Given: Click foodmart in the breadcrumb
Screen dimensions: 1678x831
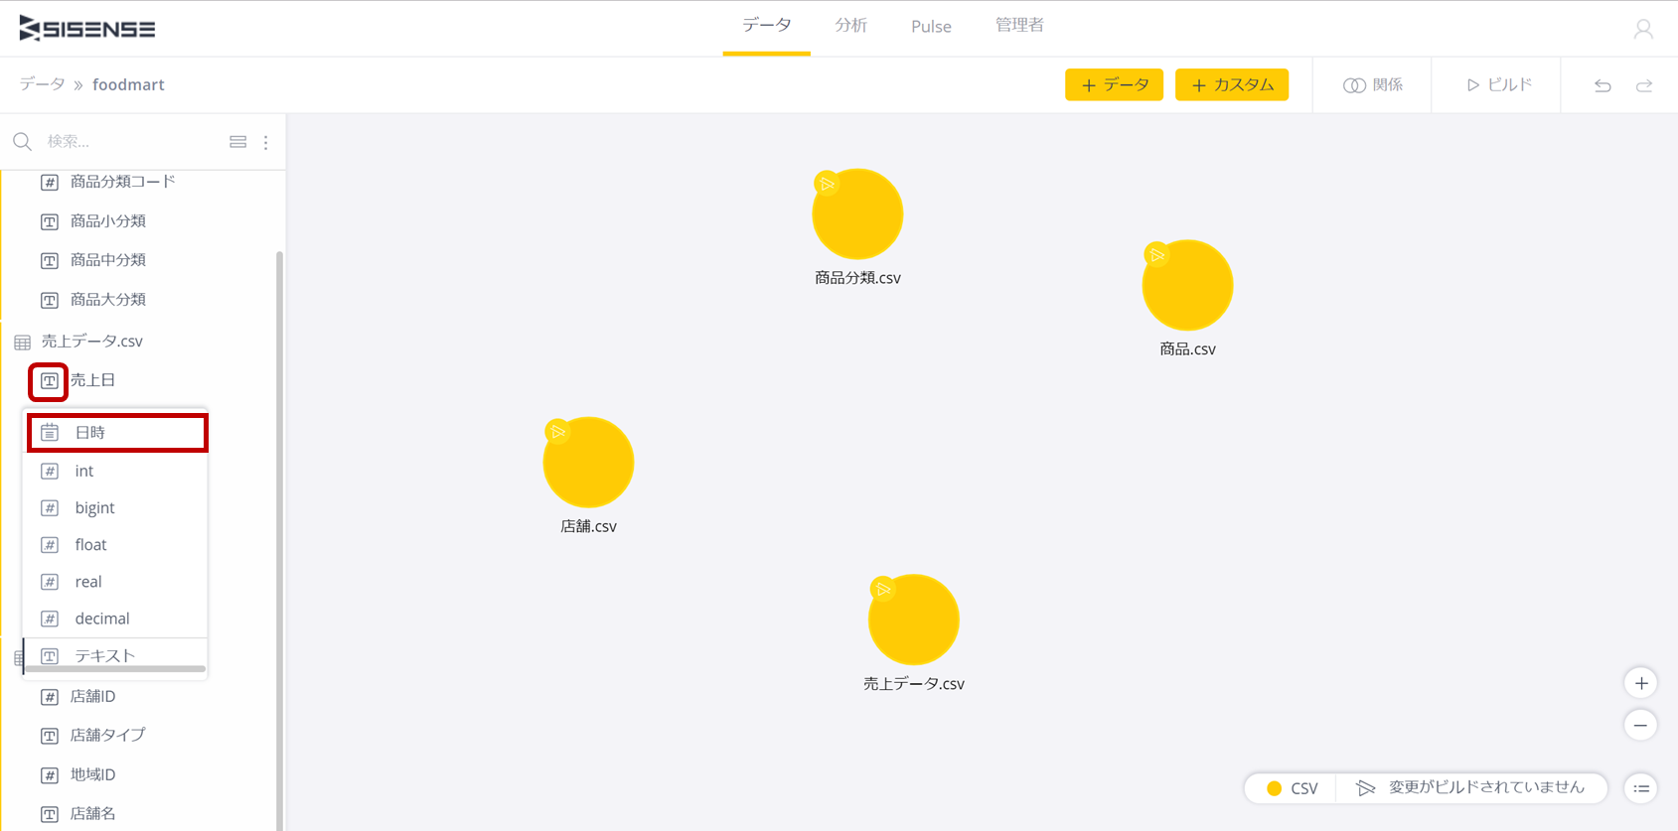Looking at the screenshot, I should pos(128,84).
